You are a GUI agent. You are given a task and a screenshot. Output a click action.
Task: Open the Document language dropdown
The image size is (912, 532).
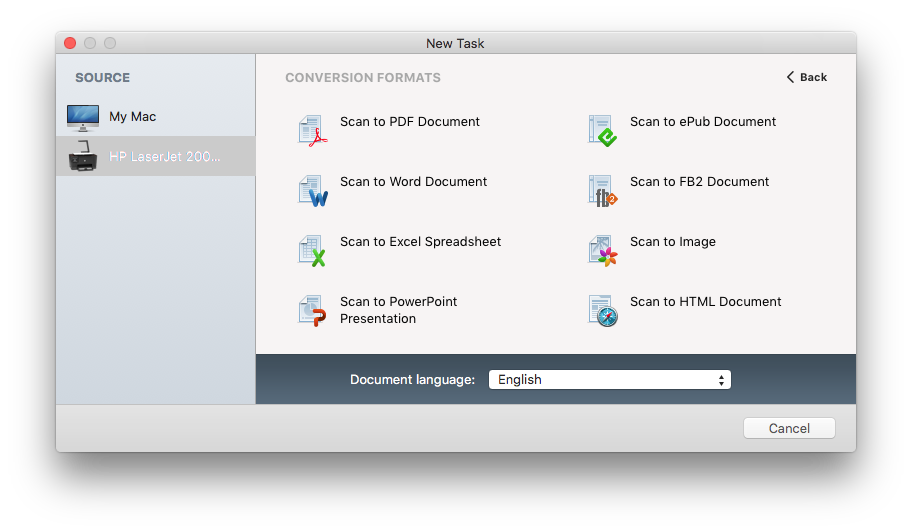point(609,380)
